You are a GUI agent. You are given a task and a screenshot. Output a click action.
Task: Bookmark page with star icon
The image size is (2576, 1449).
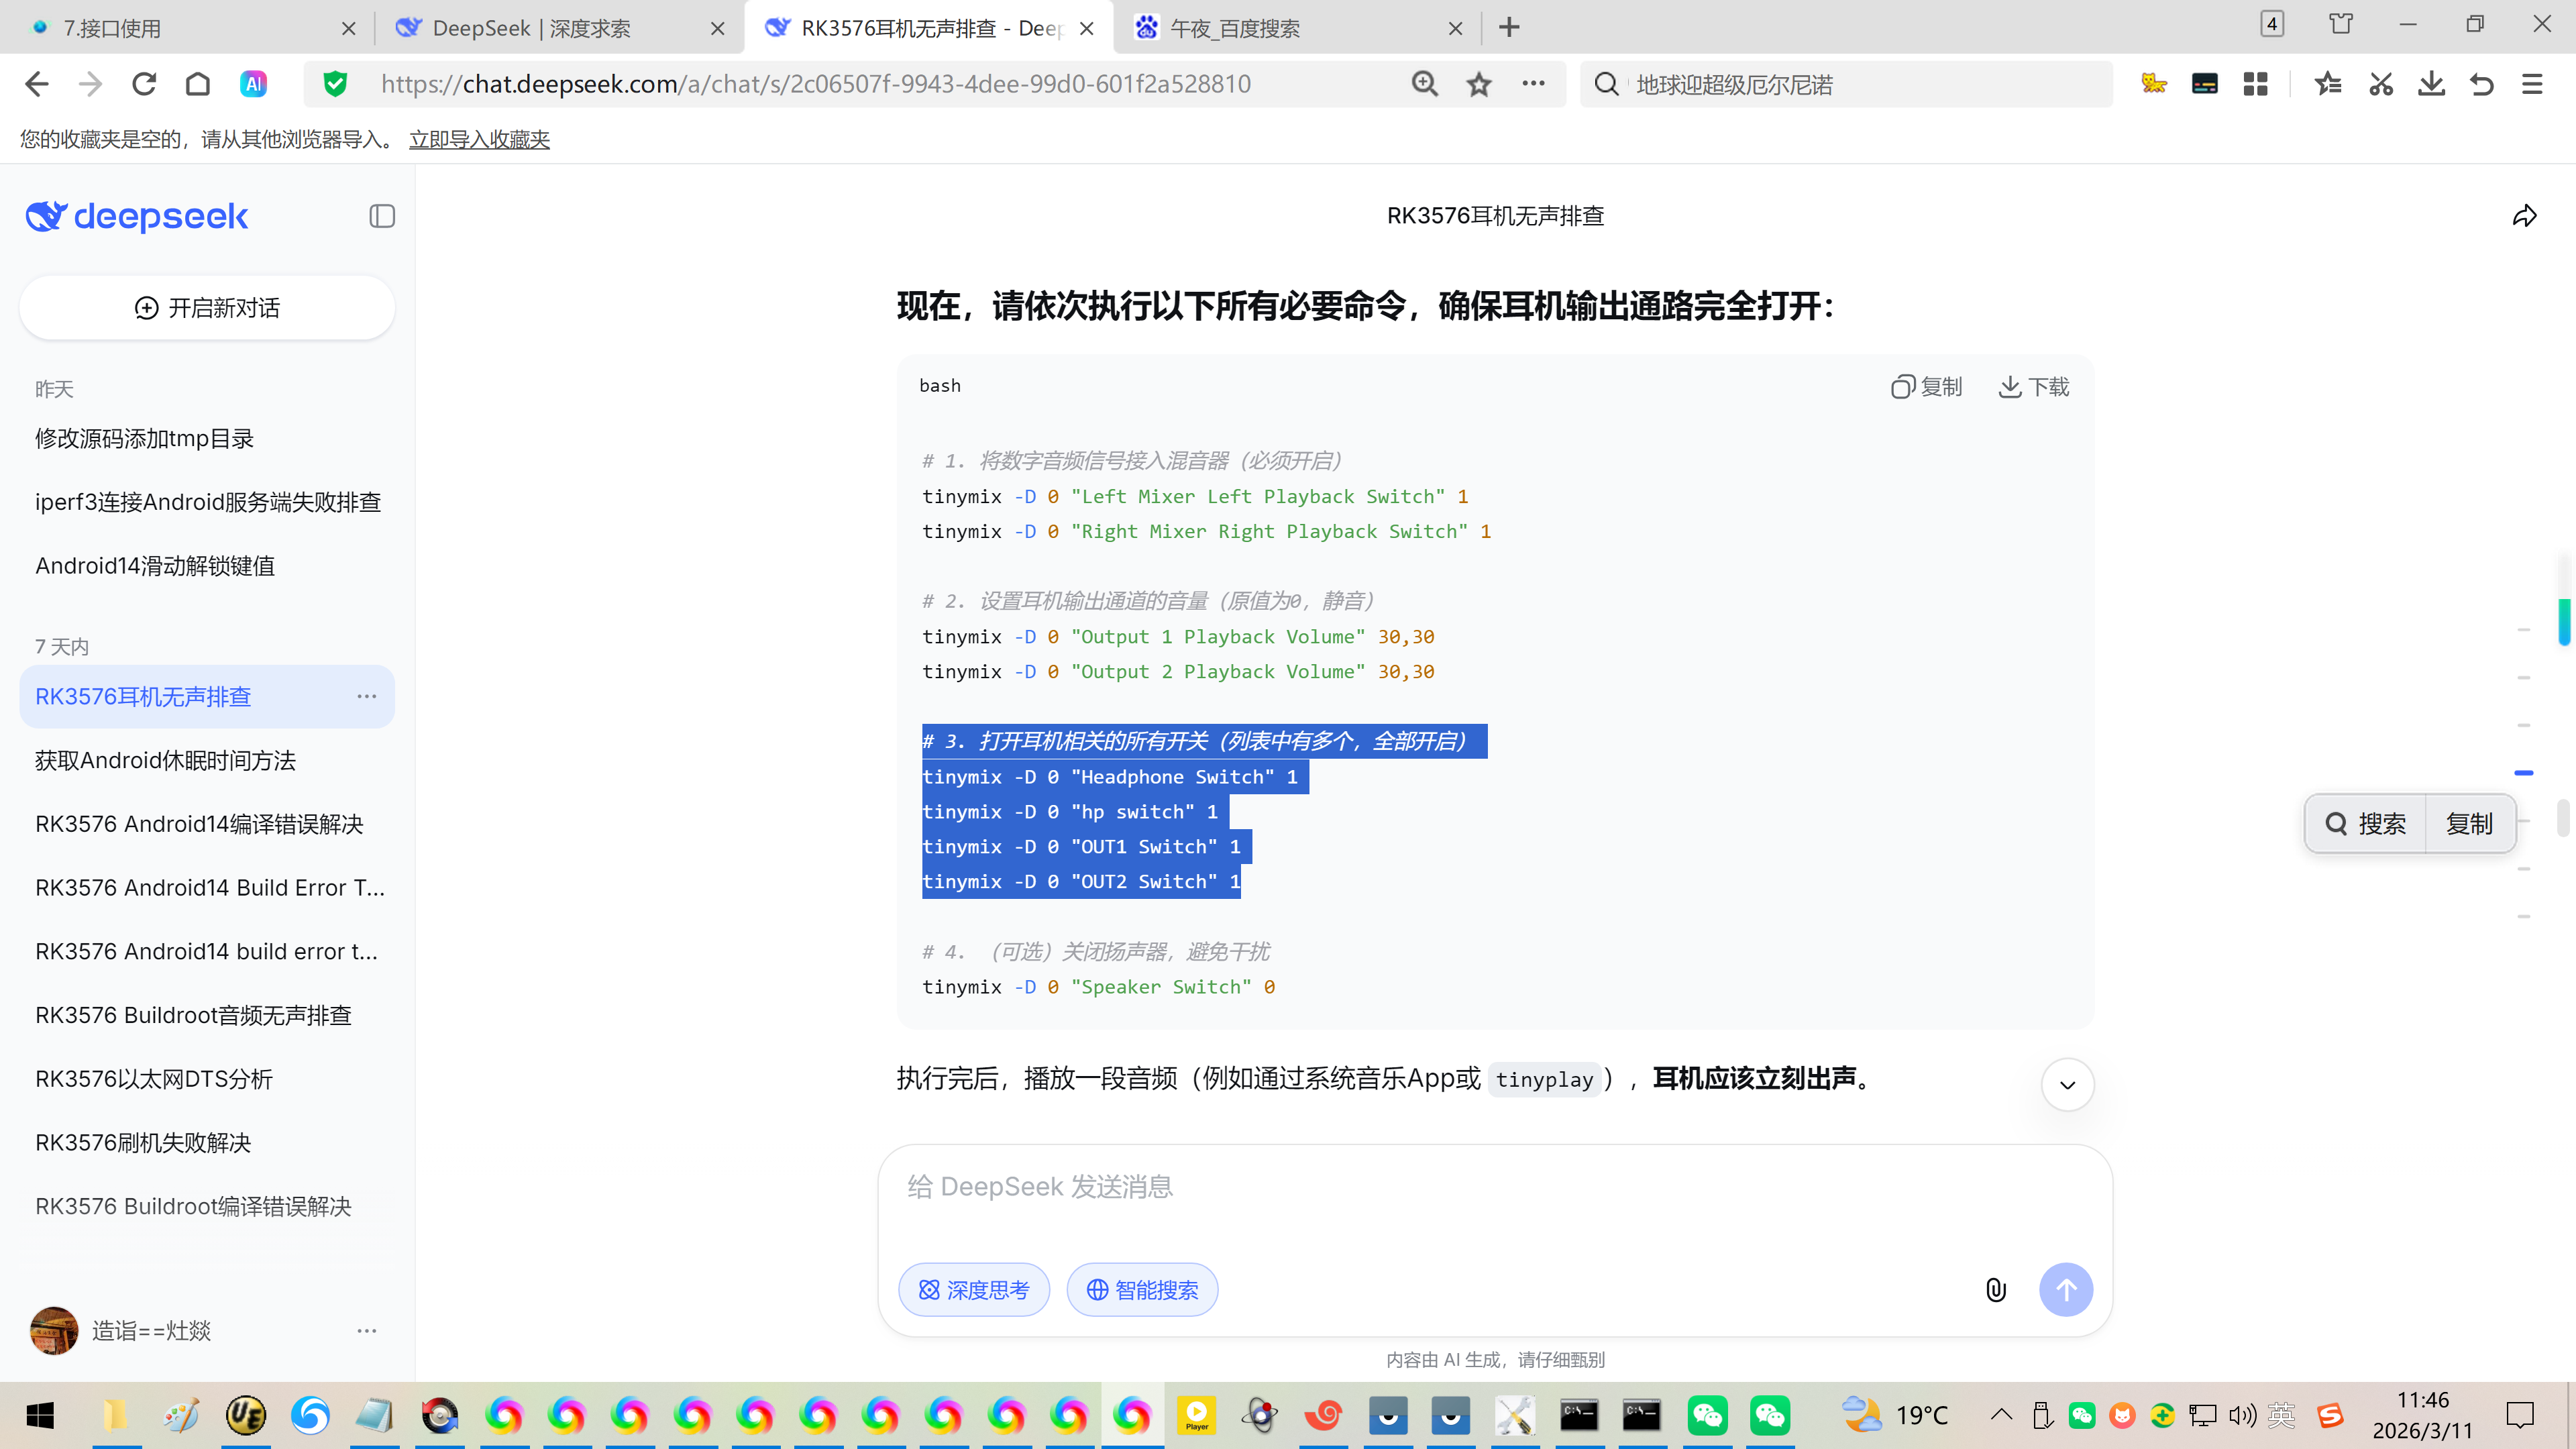pos(1479,84)
